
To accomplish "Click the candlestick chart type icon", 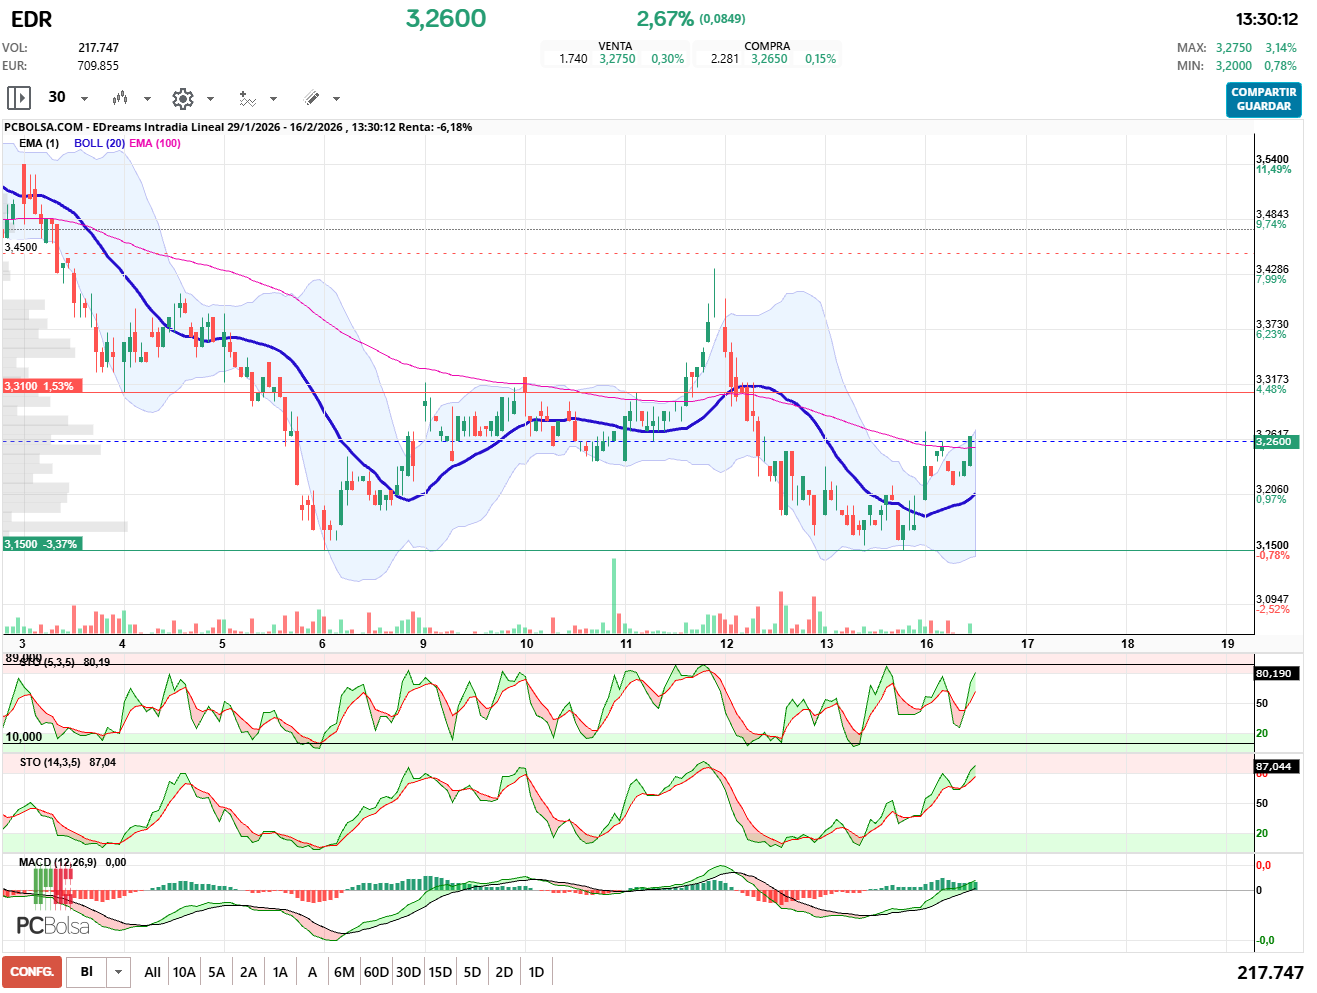I will click(x=120, y=98).
